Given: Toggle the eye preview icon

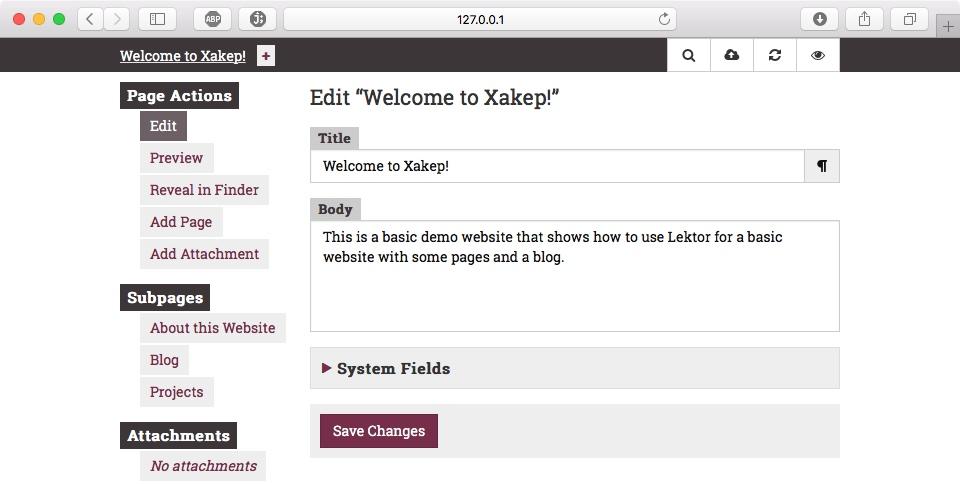Looking at the screenshot, I should (x=818, y=55).
